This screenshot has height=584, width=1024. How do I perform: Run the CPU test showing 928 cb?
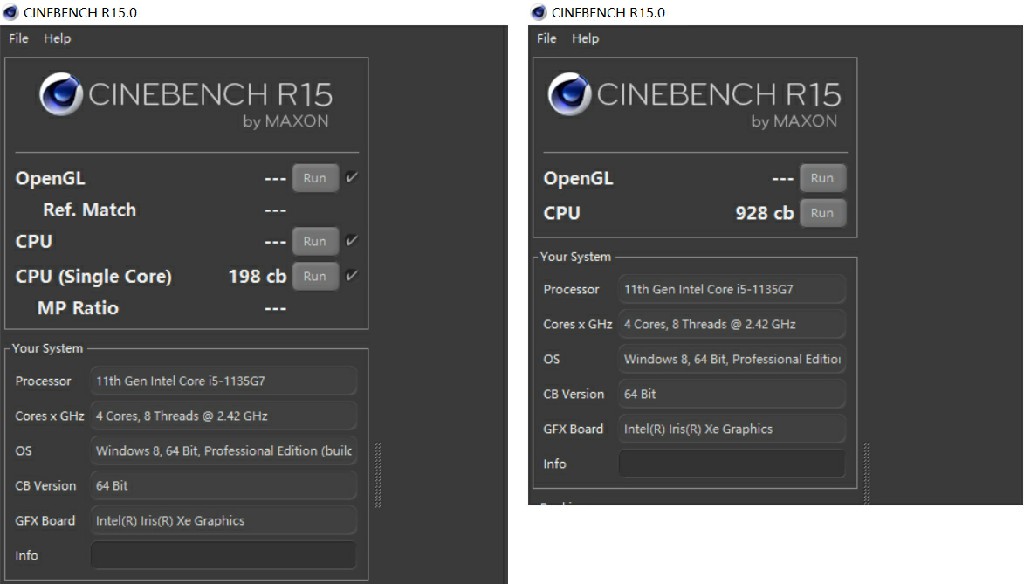tap(823, 213)
